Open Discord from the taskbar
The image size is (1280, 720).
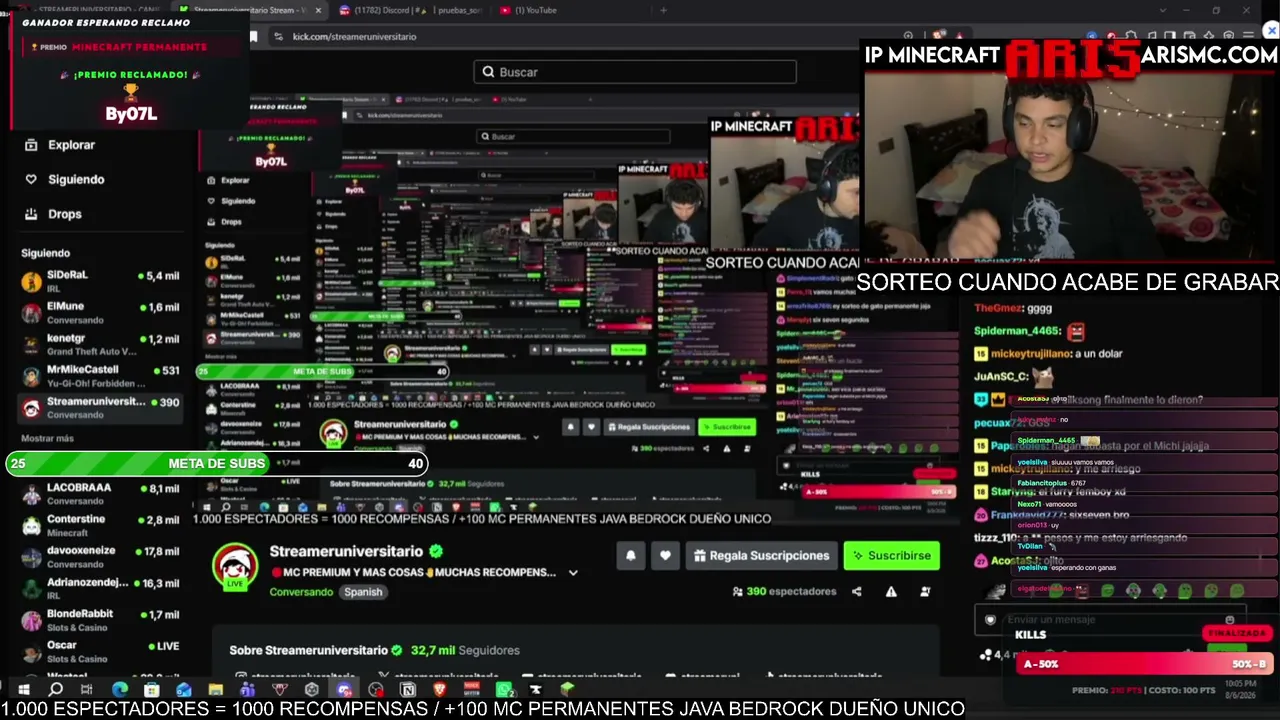(x=344, y=689)
